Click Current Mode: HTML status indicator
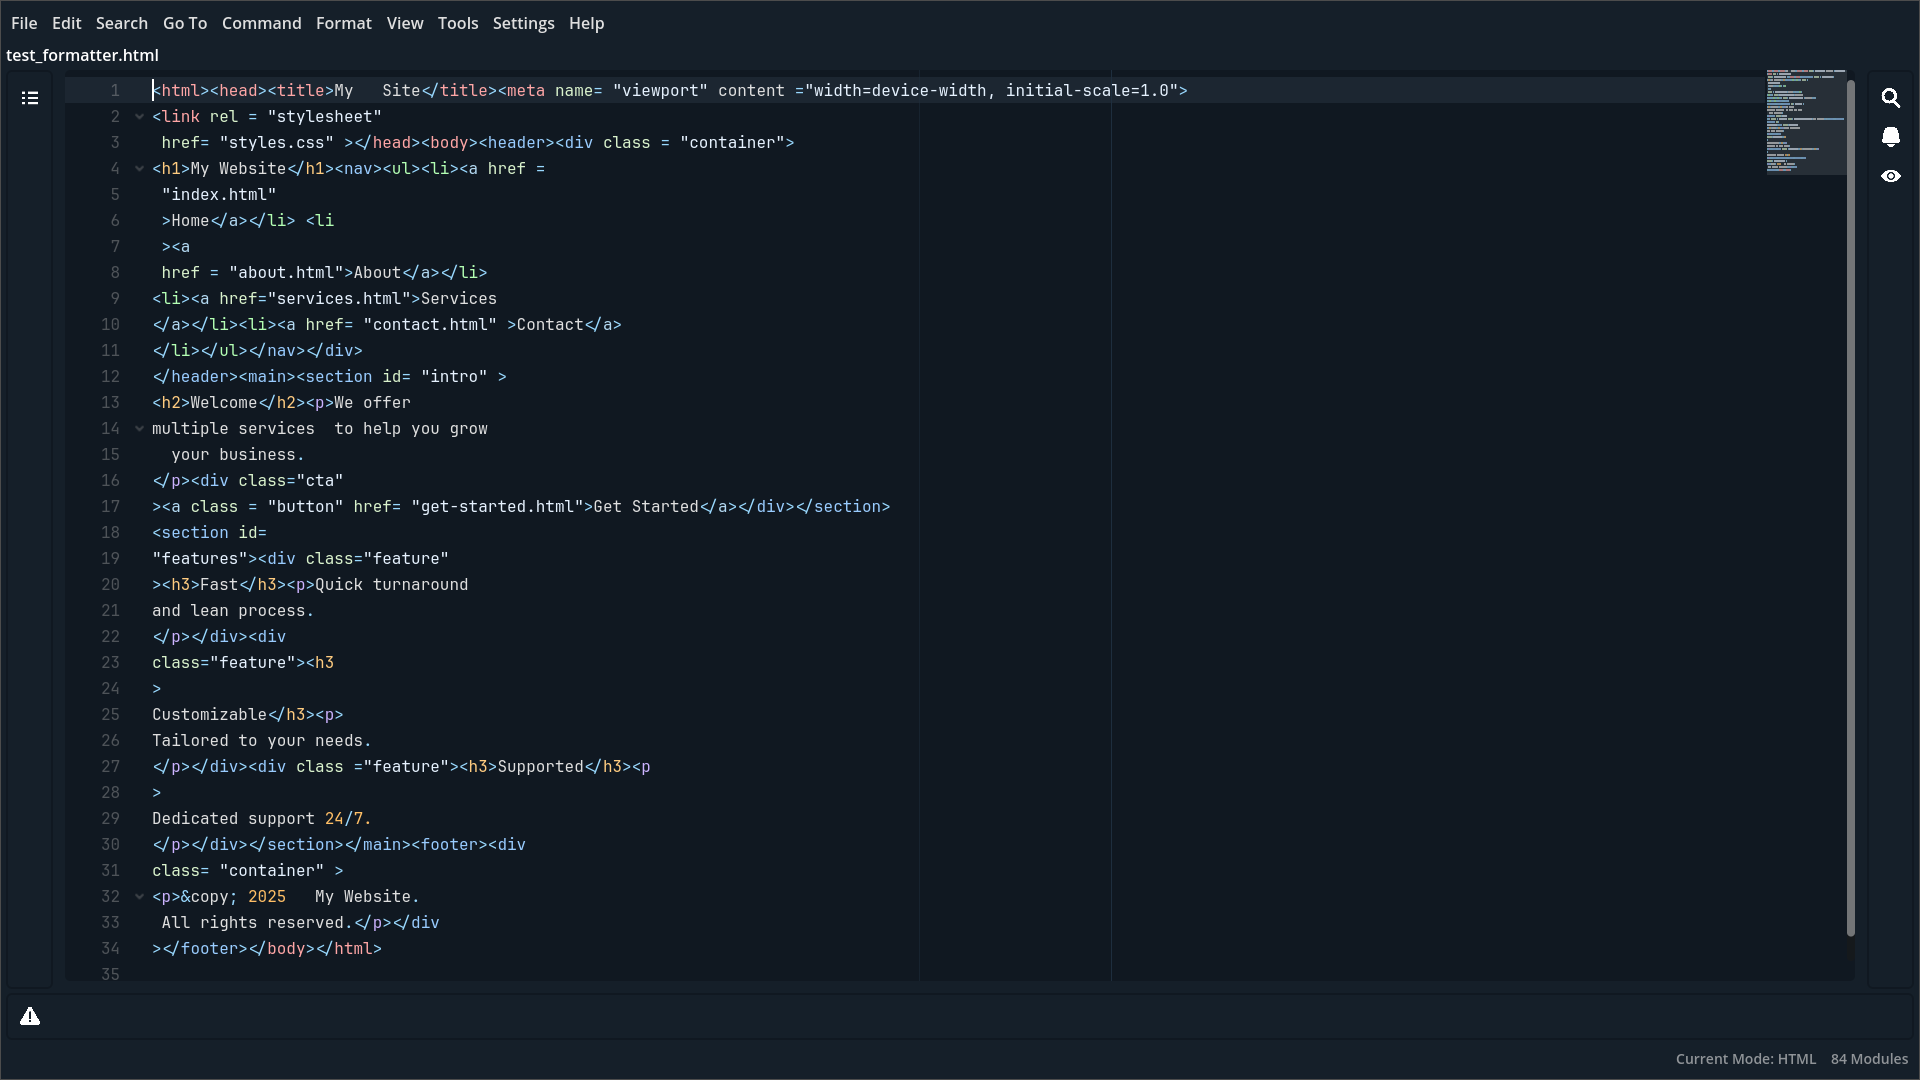This screenshot has width=1920, height=1080. pos(1745,1059)
